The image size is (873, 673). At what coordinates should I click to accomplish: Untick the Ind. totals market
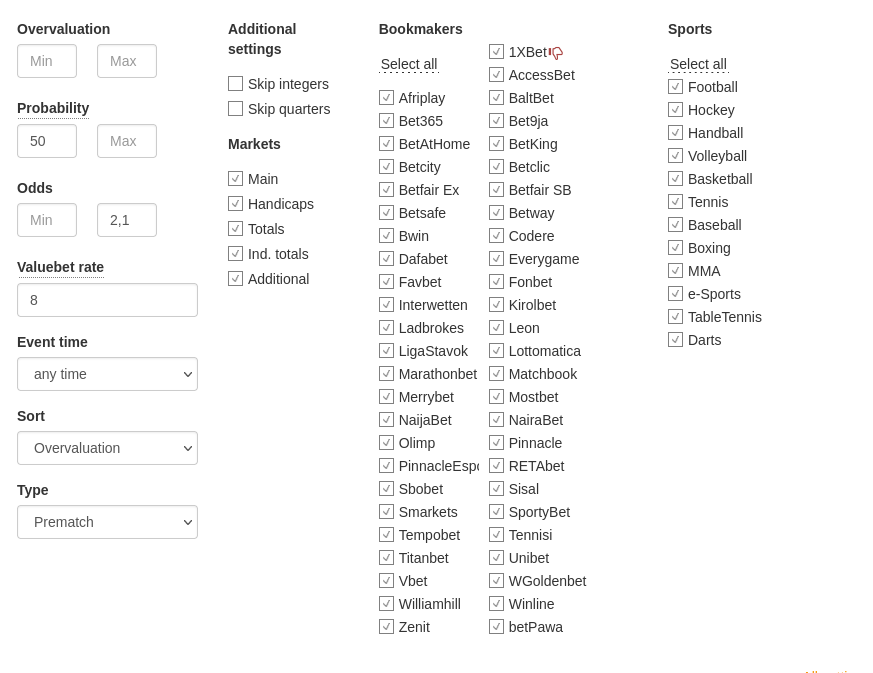click(x=236, y=254)
